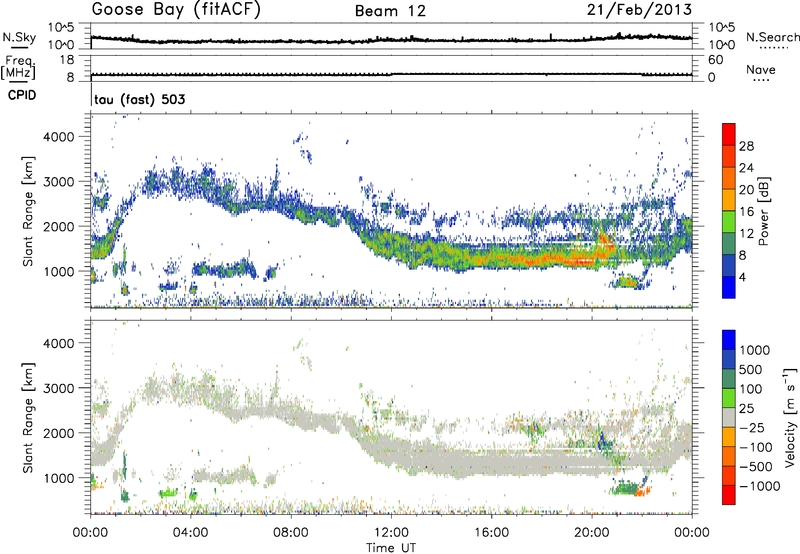The width and height of the screenshot is (800, 554).
Task: Click the Time UT axis title
Action: point(391,548)
